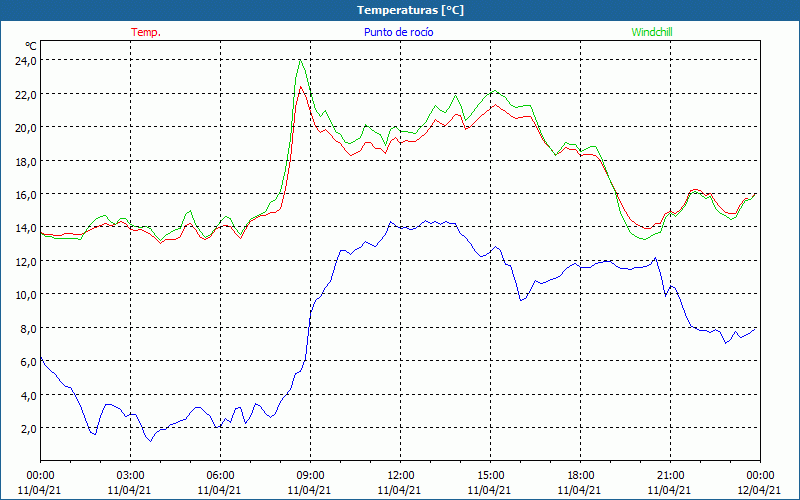The image size is (800, 500).
Task: Click the 09:00 time axis label
Action: [310, 476]
